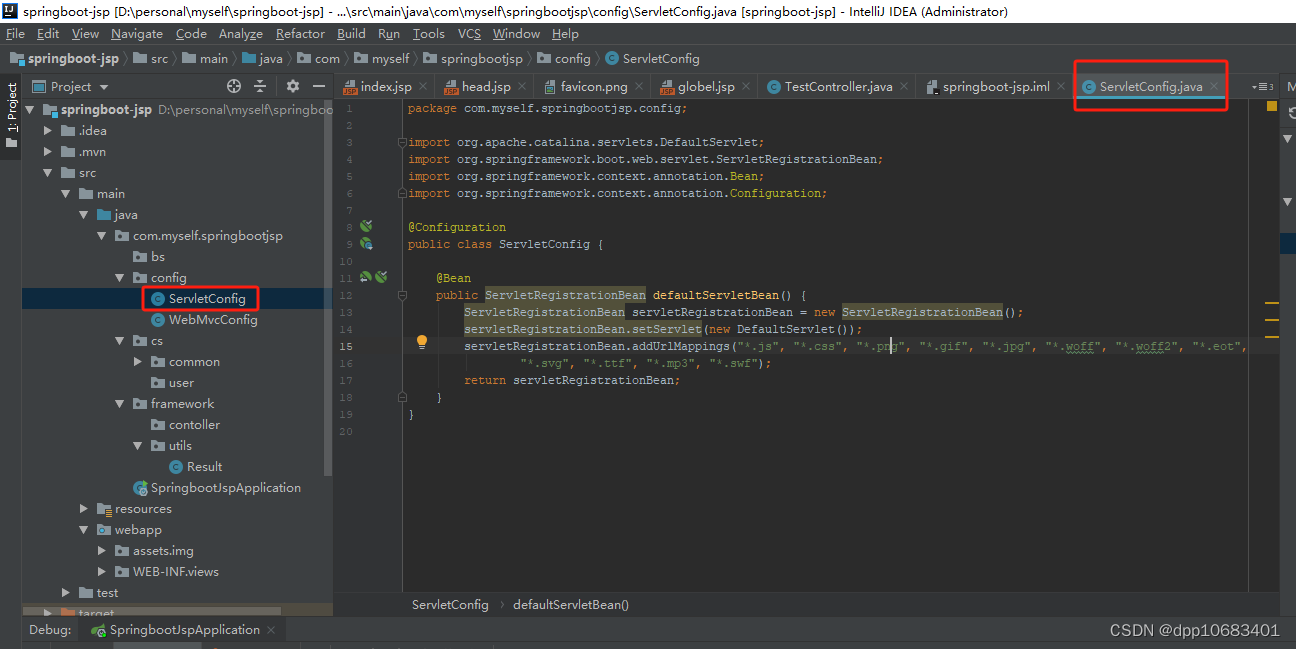Click the locate-file crosshair icon in Project panel
Viewport: 1296px width, 649px height.
234,86
